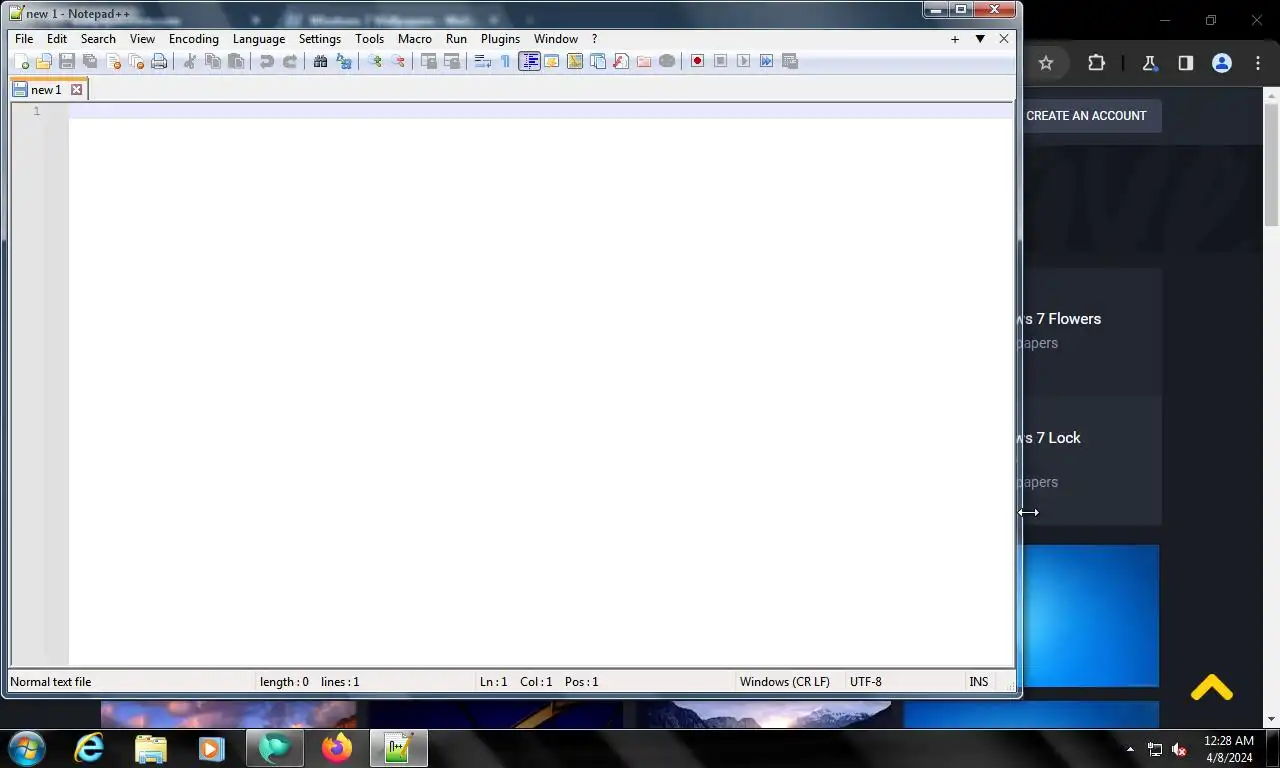Toggle Show All Characters pilcrow icon

[506, 61]
